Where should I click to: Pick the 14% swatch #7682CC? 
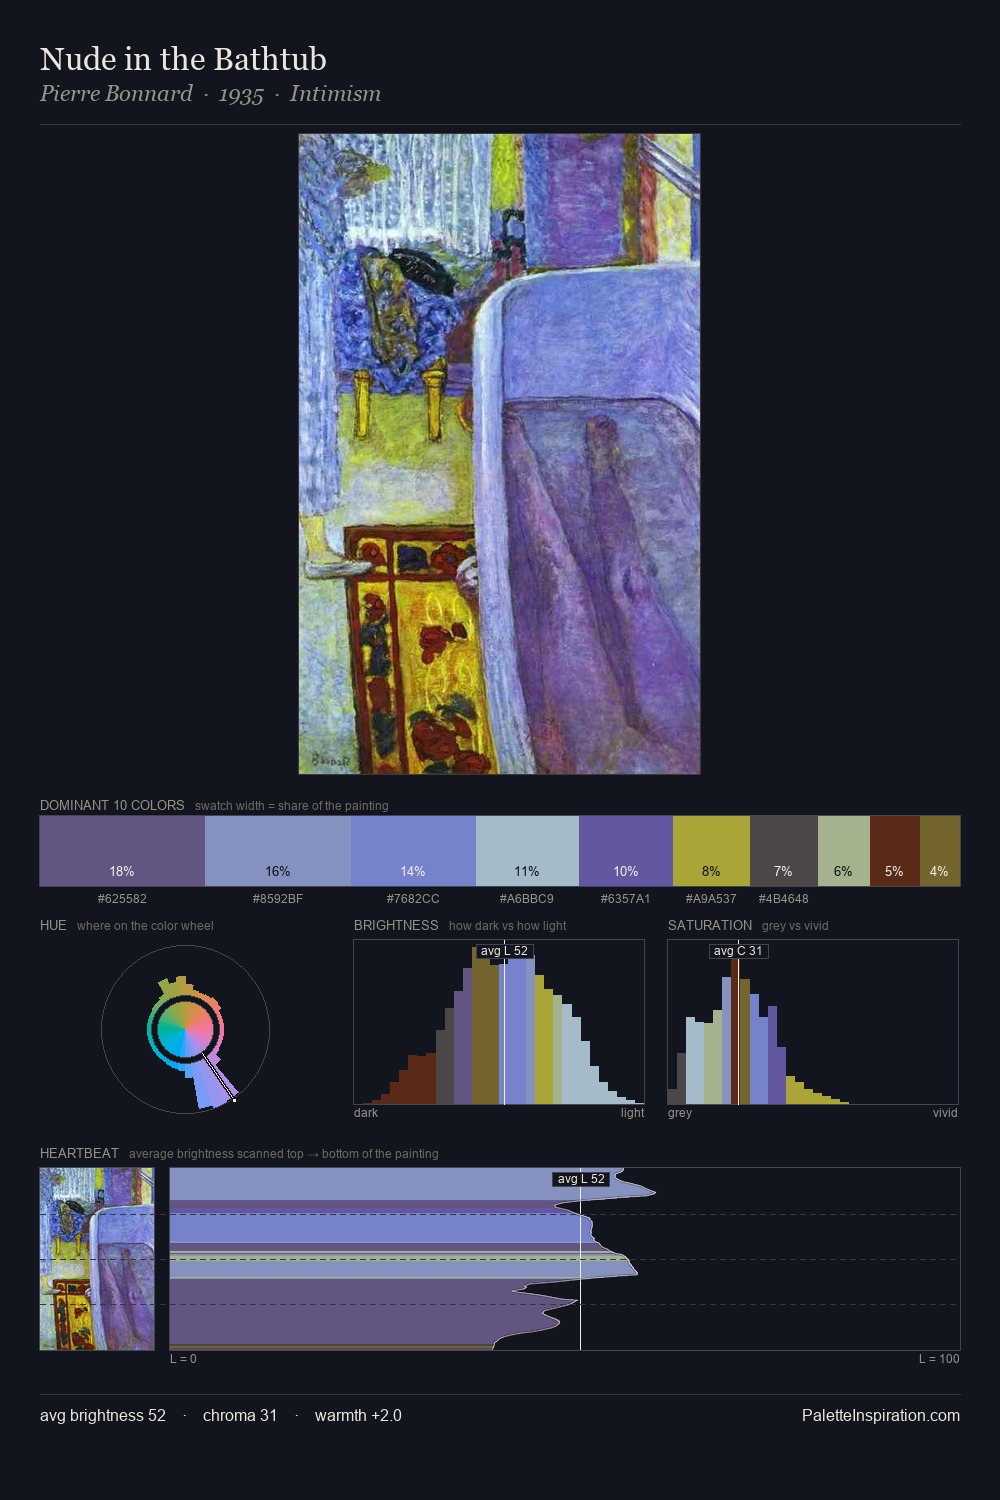(x=413, y=851)
